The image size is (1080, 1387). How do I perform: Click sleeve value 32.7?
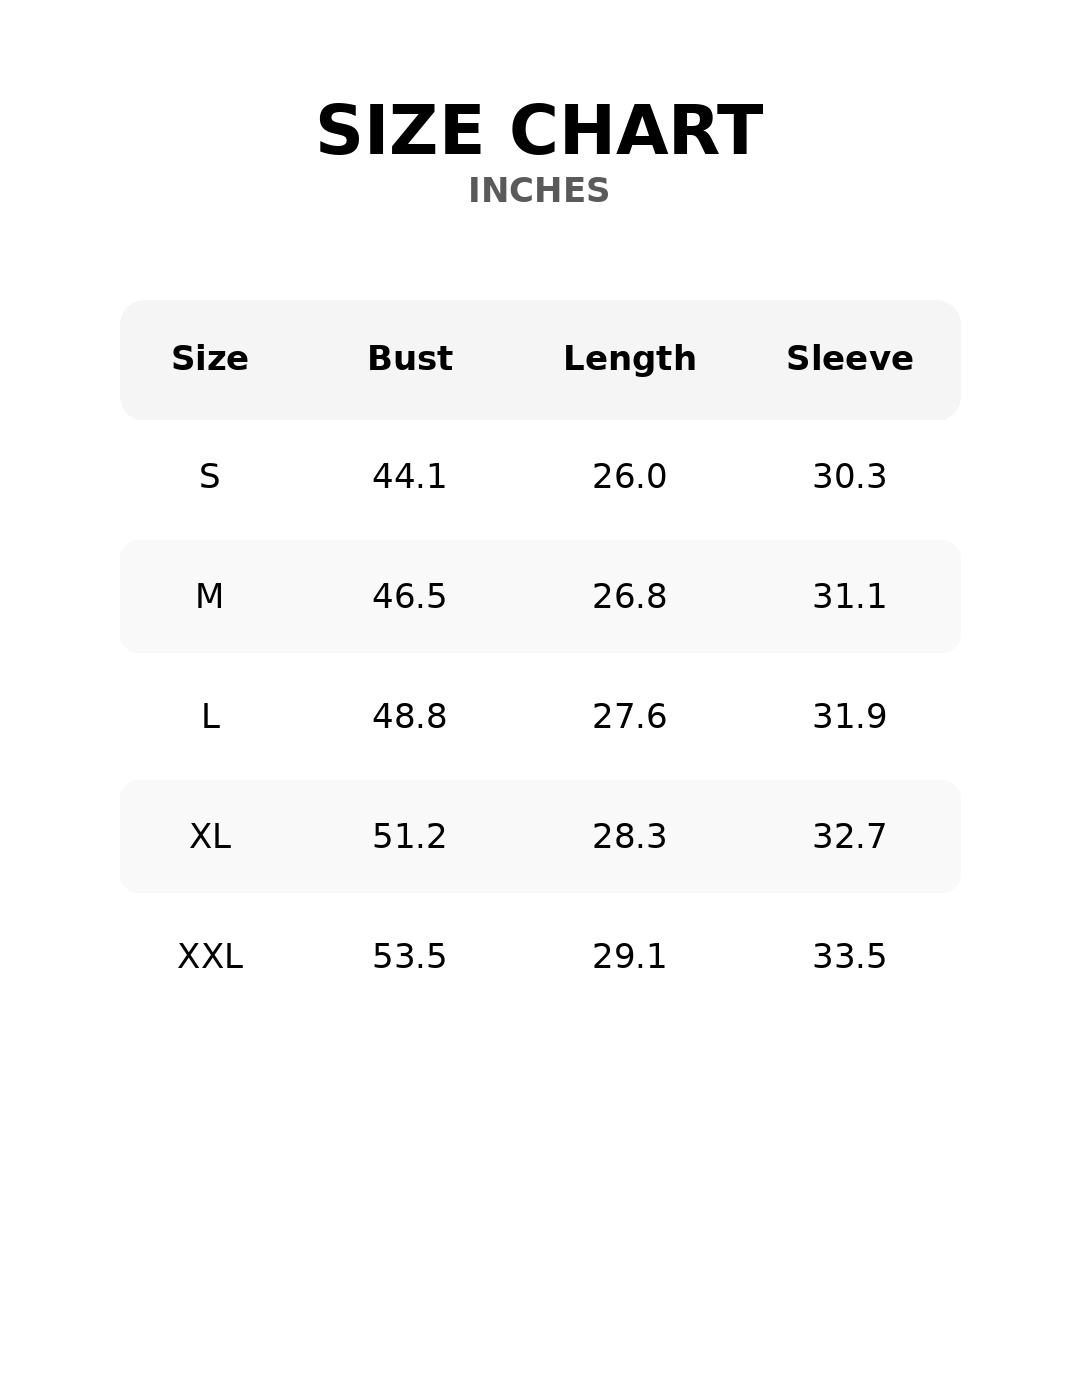pos(850,837)
